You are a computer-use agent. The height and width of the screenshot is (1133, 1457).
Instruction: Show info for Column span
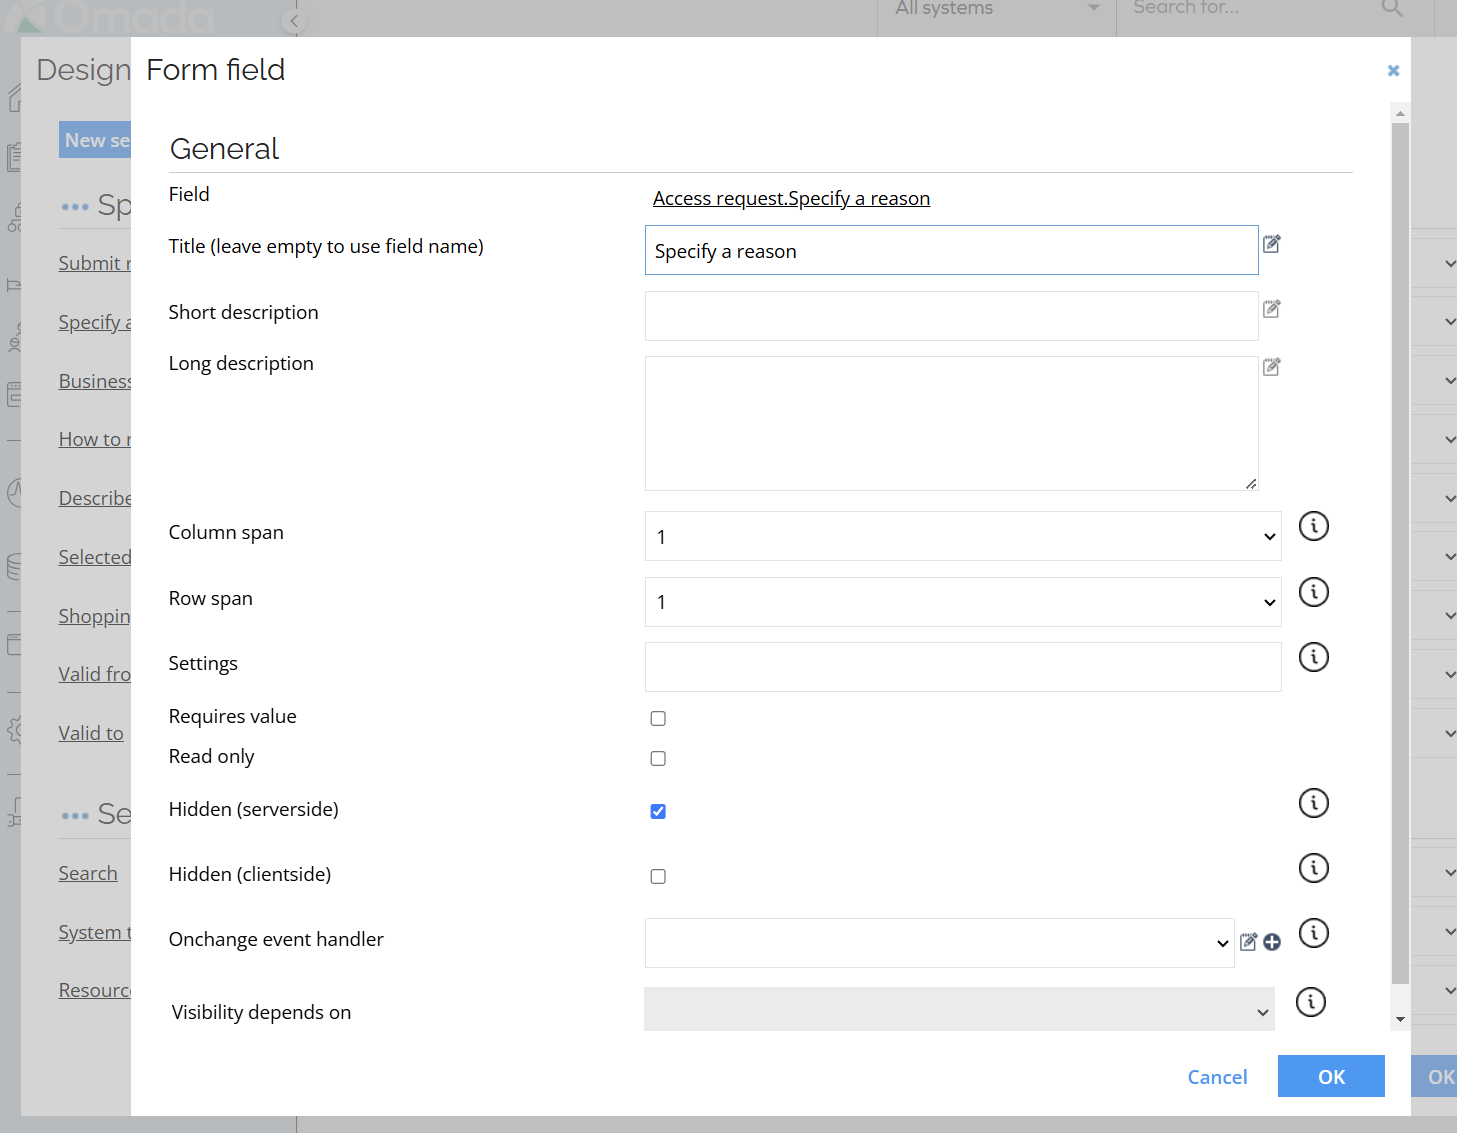(1314, 526)
